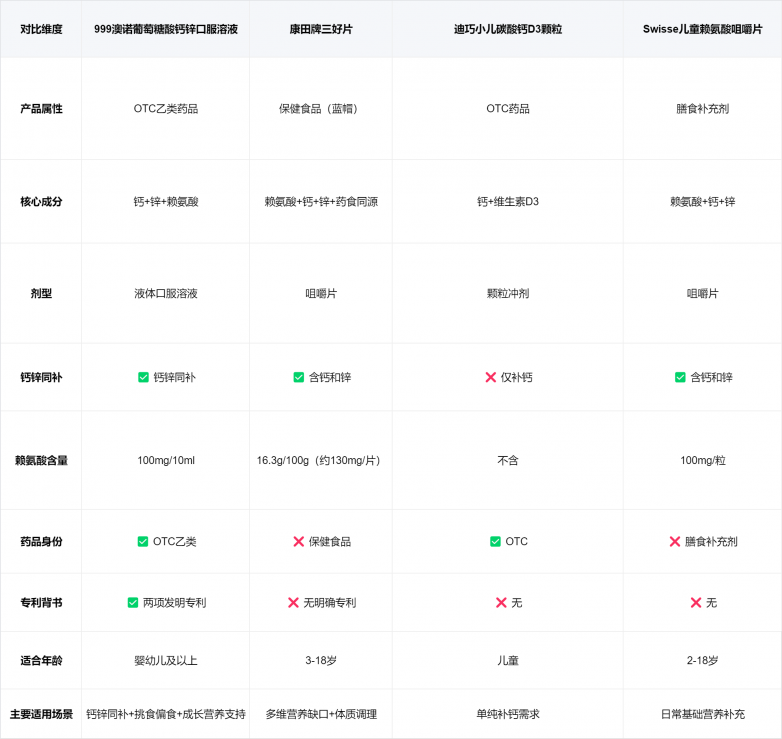Click cell 日常基础营养补充
Screen dimensions: 782x739
pyautogui.click(x=702, y=714)
